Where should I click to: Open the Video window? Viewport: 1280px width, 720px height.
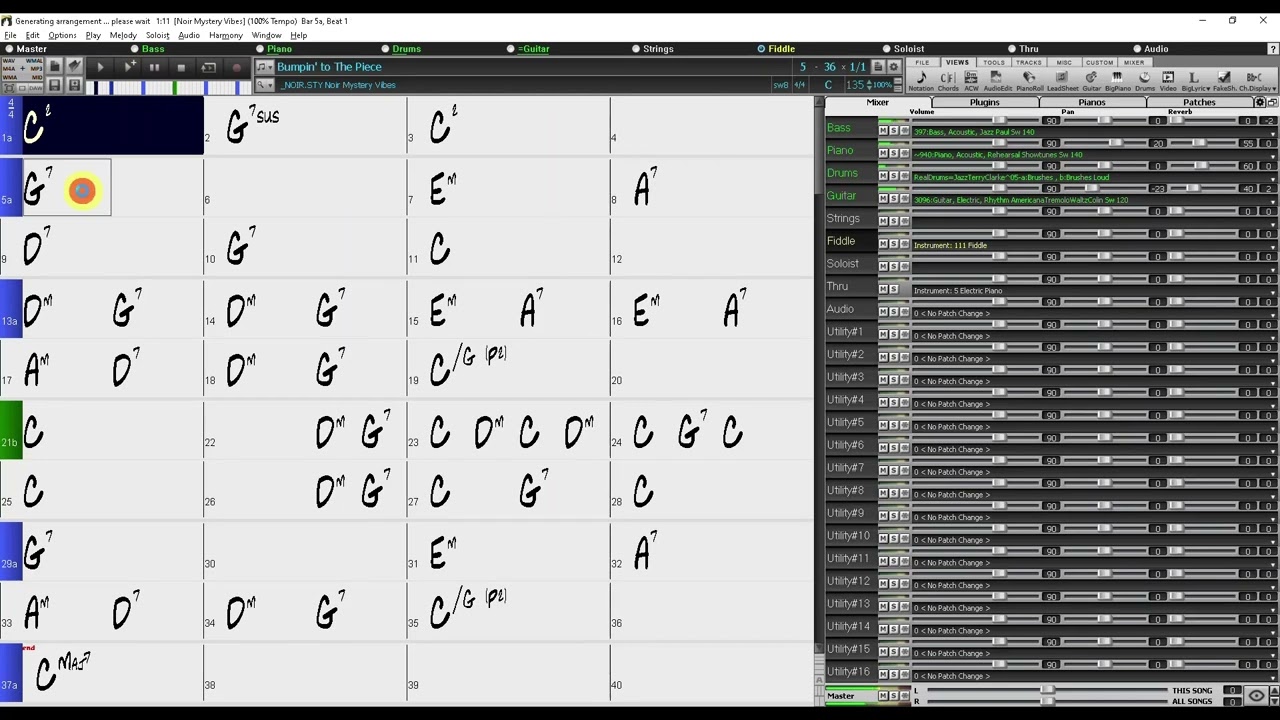tap(1168, 81)
